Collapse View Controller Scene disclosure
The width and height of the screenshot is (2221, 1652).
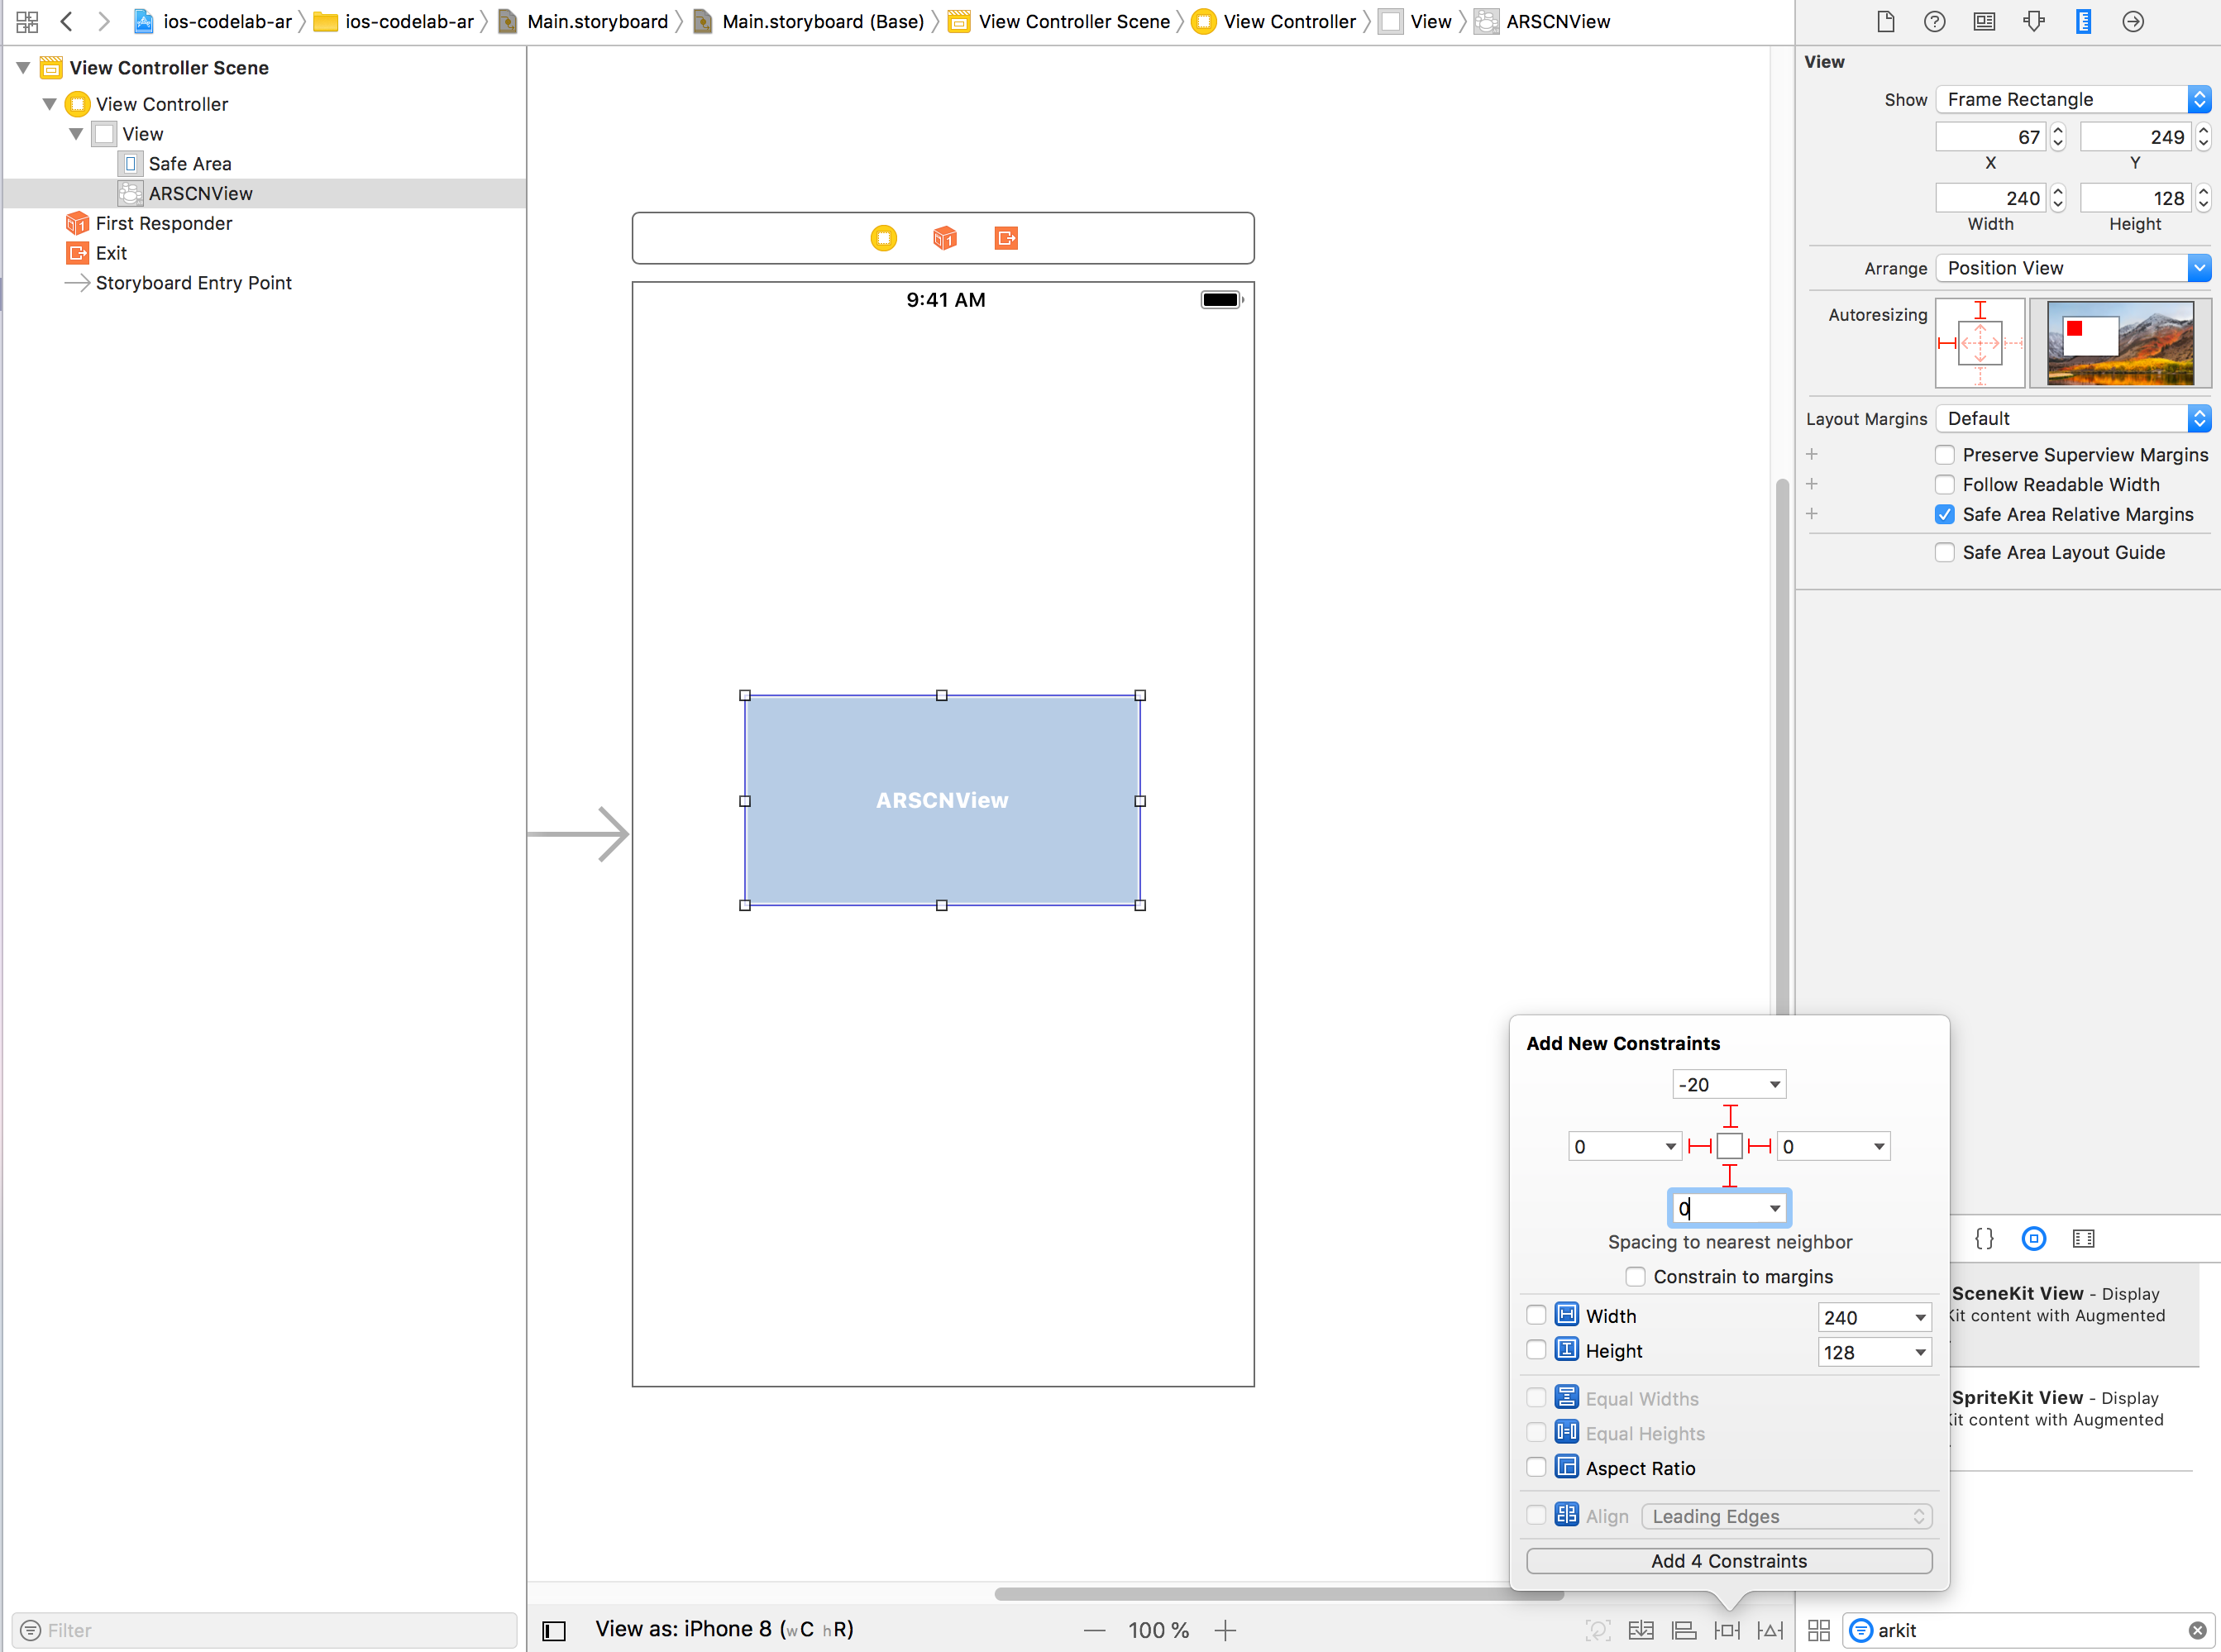coord(23,68)
